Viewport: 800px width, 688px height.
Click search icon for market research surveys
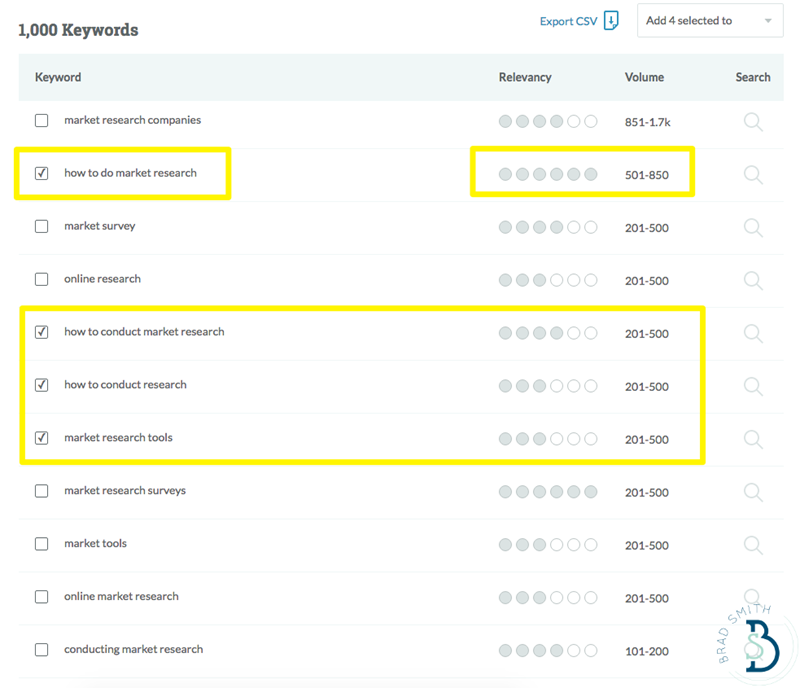click(753, 493)
